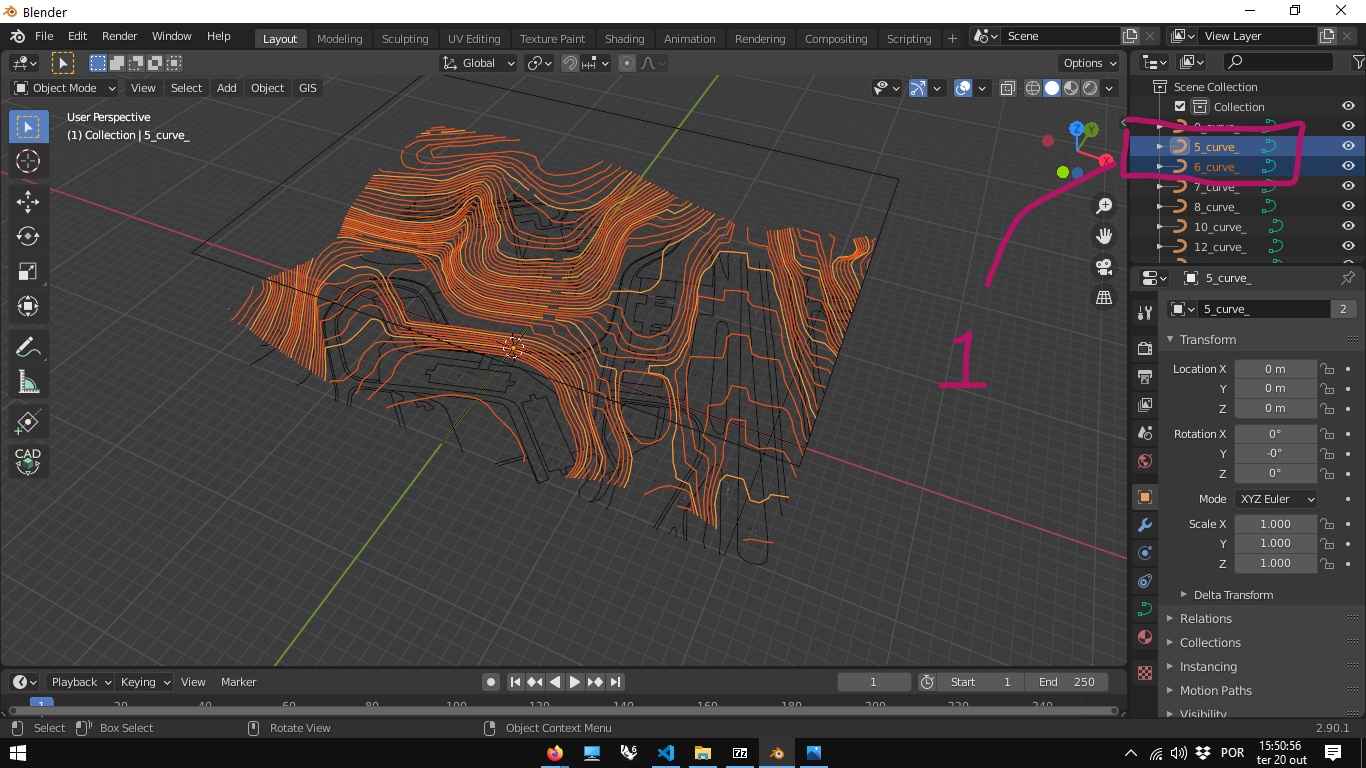
Task: Select the Annotate pencil tool
Action: click(x=28, y=347)
